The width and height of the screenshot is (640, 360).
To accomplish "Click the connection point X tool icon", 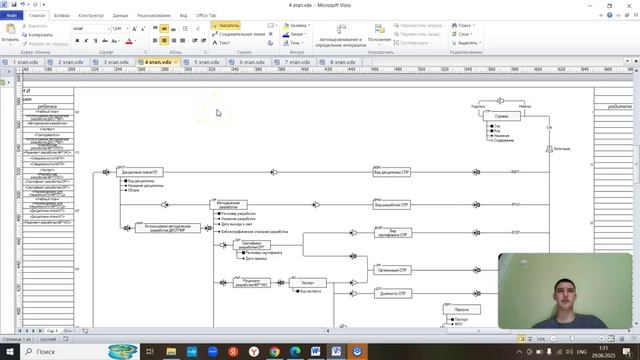I will coord(271,34).
